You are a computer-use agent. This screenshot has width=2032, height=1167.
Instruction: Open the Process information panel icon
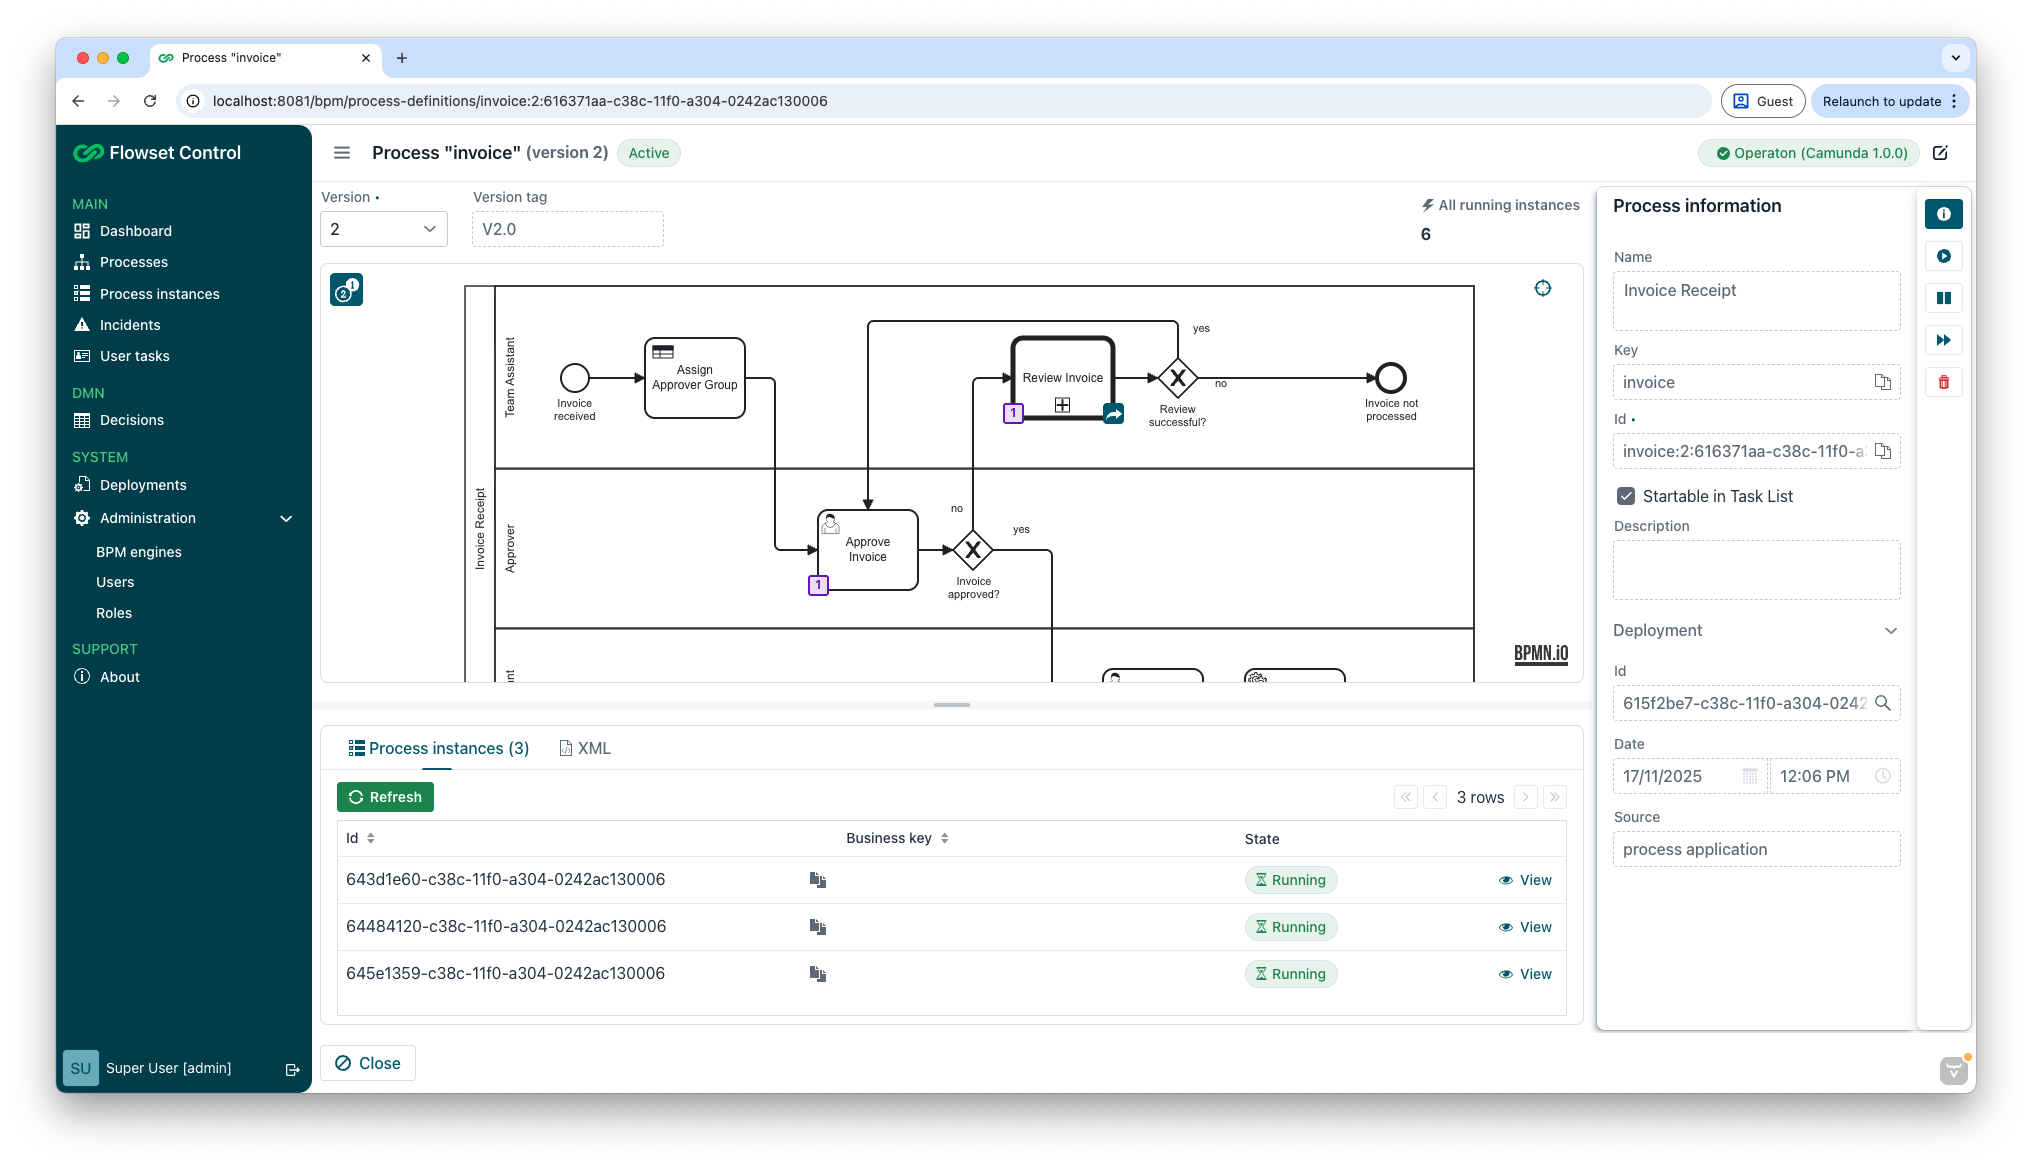(x=1944, y=214)
